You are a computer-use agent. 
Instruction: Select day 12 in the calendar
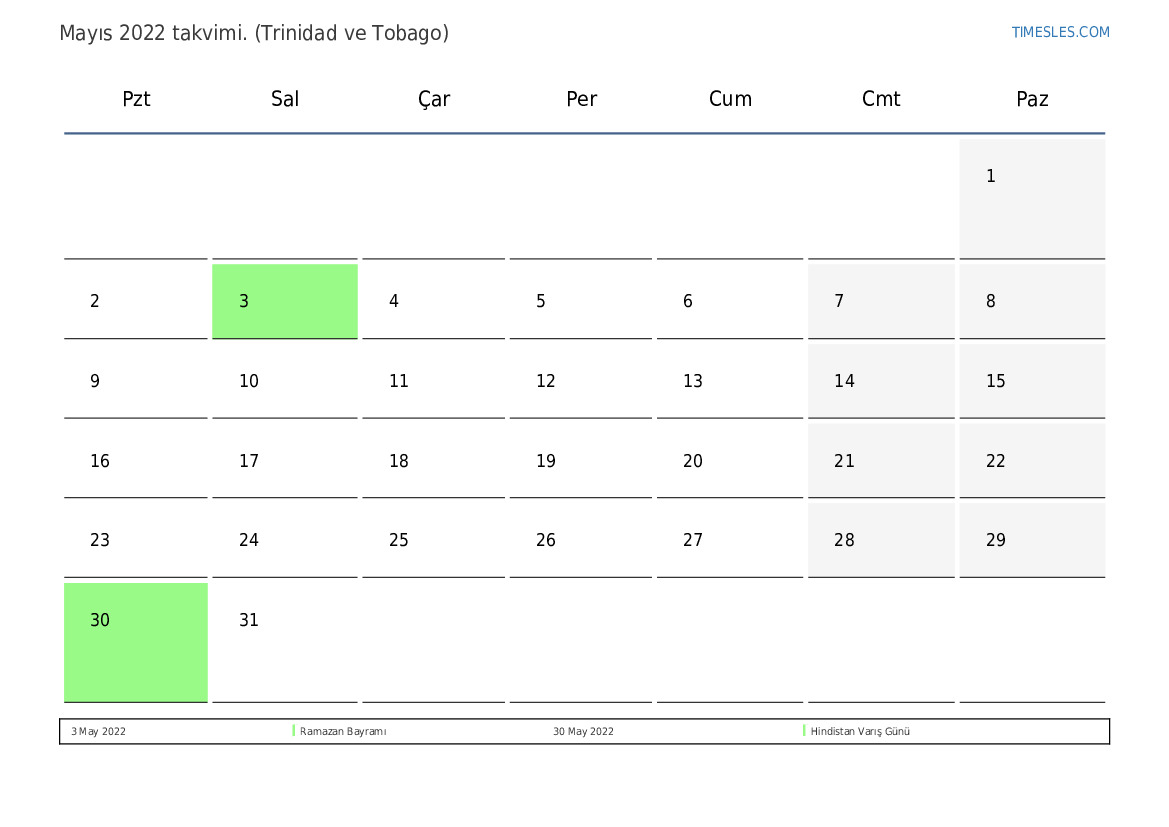pos(580,381)
